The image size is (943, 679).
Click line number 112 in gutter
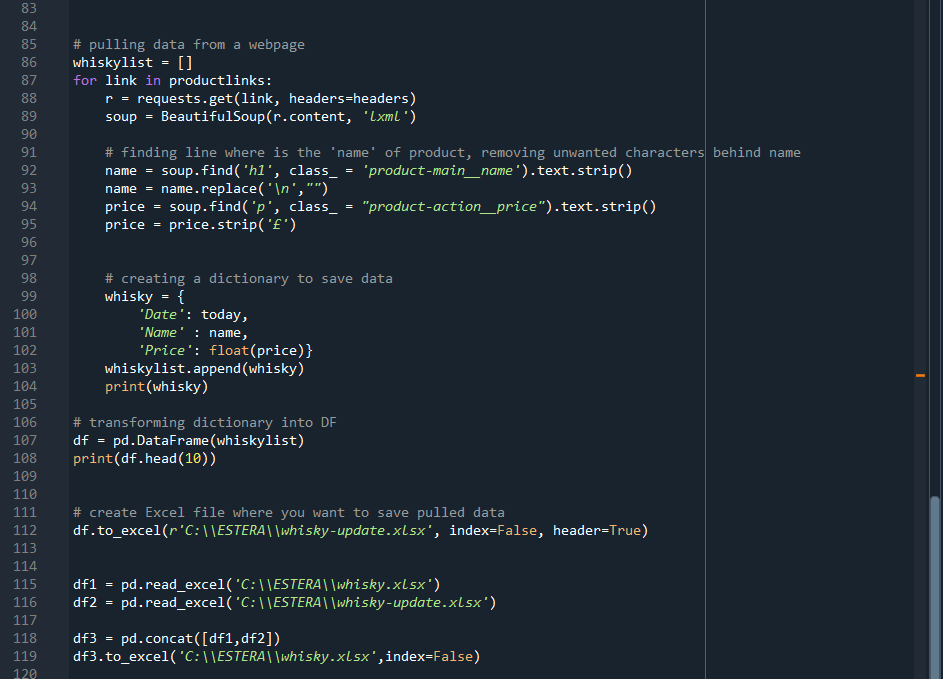(x=25, y=530)
